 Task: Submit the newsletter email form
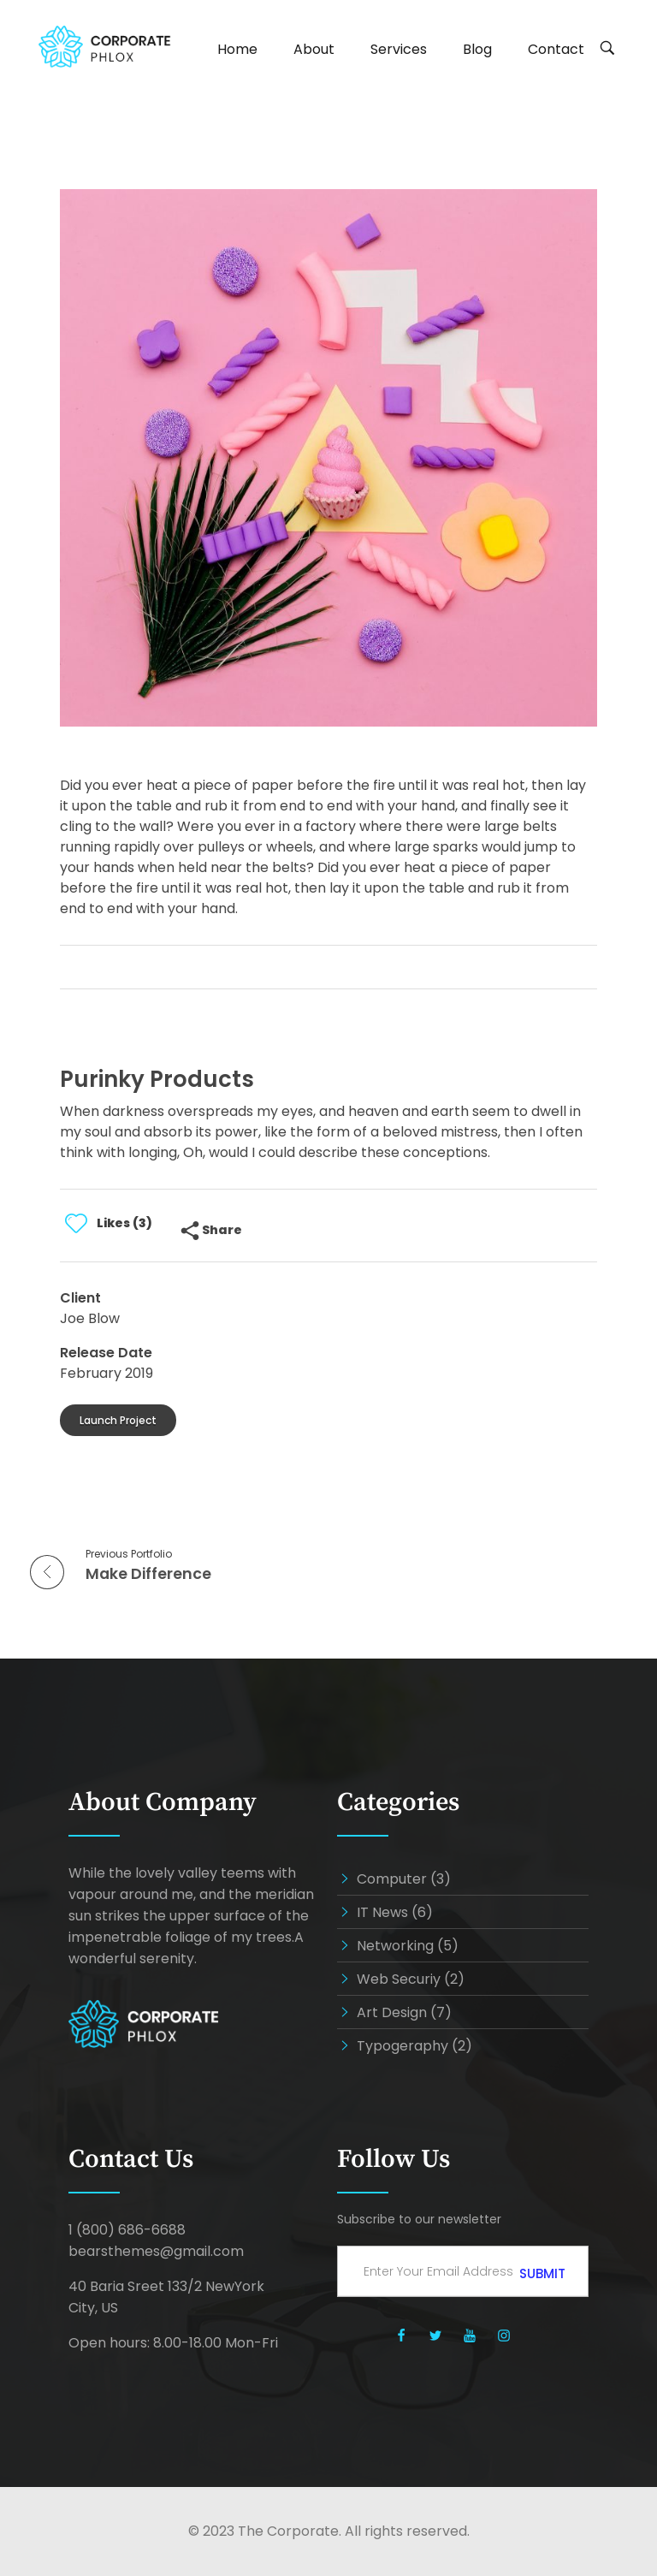[x=542, y=2273]
